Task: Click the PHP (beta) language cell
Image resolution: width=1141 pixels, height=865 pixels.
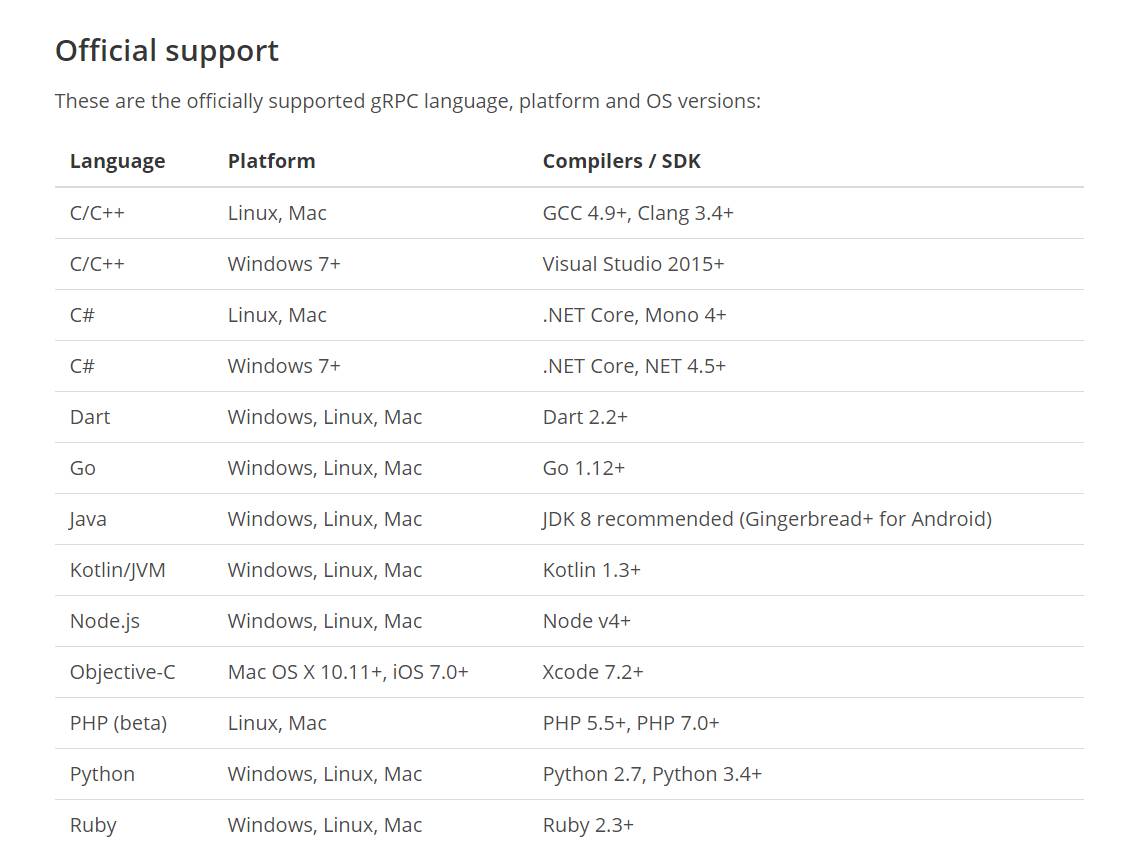Action: coord(118,723)
